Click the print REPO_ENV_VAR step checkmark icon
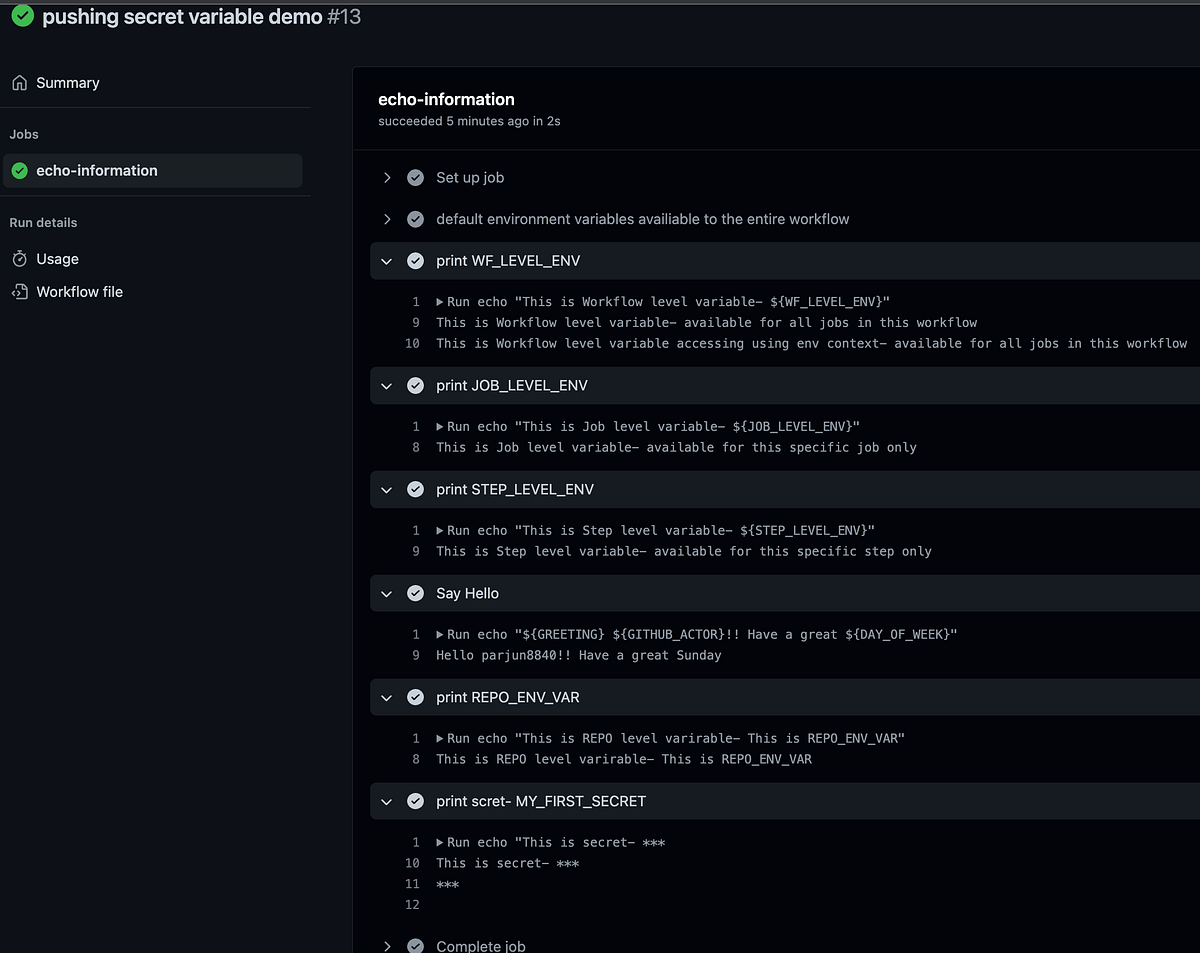Image resolution: width=1200 pixels, height=953 pixels. tap(415, 698)
